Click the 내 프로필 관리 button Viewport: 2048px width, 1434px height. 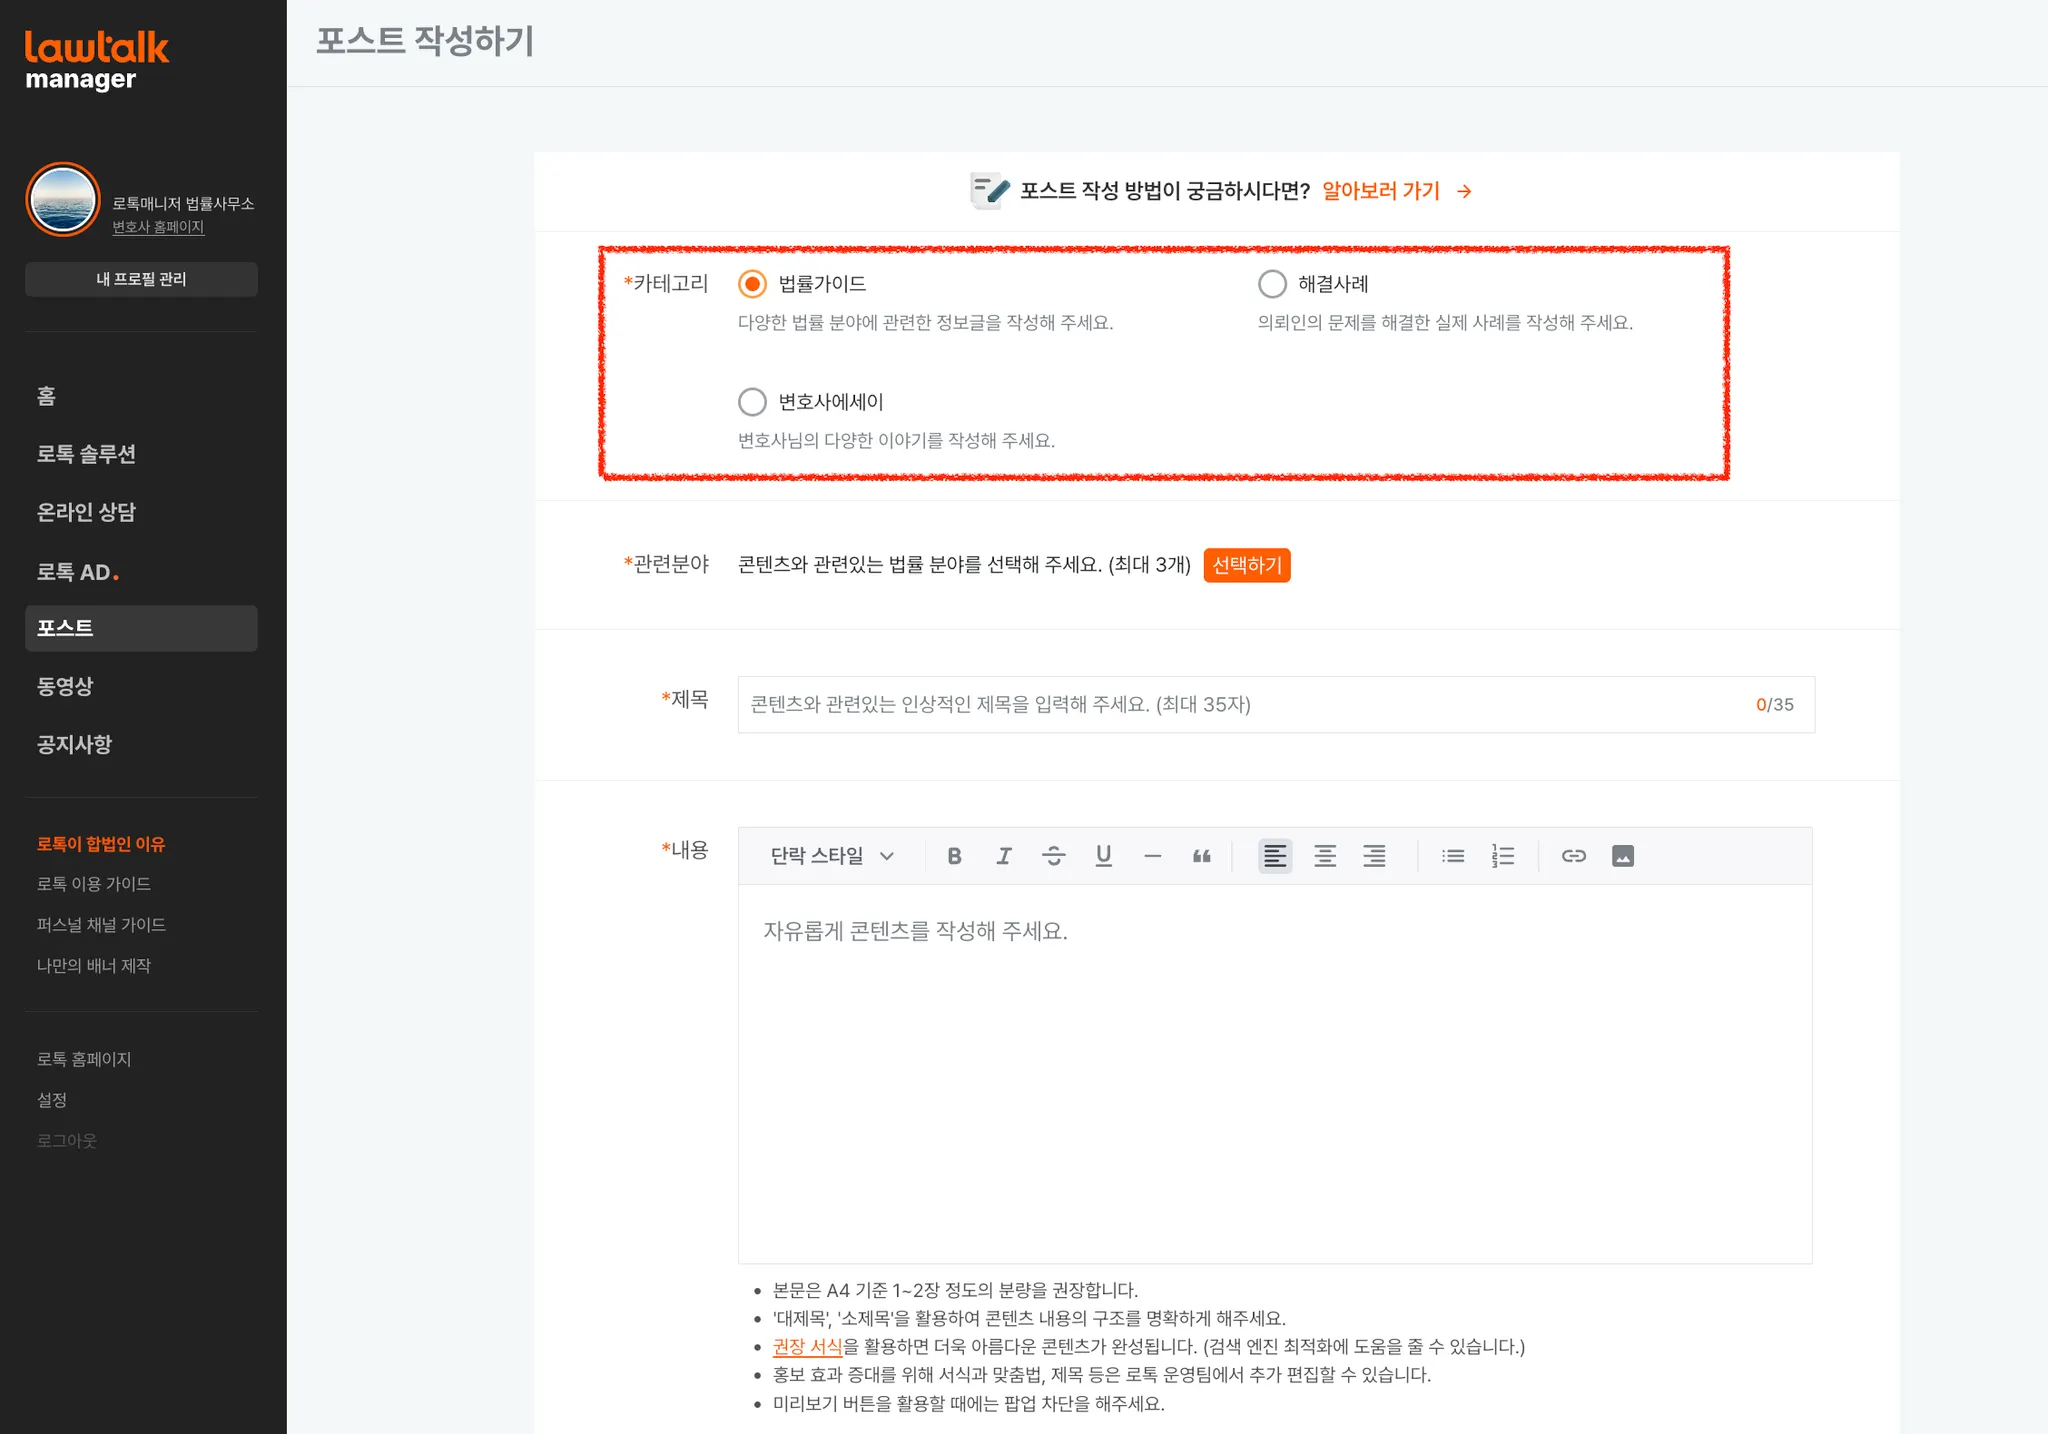pyautogui.click(x=141, y=279)
